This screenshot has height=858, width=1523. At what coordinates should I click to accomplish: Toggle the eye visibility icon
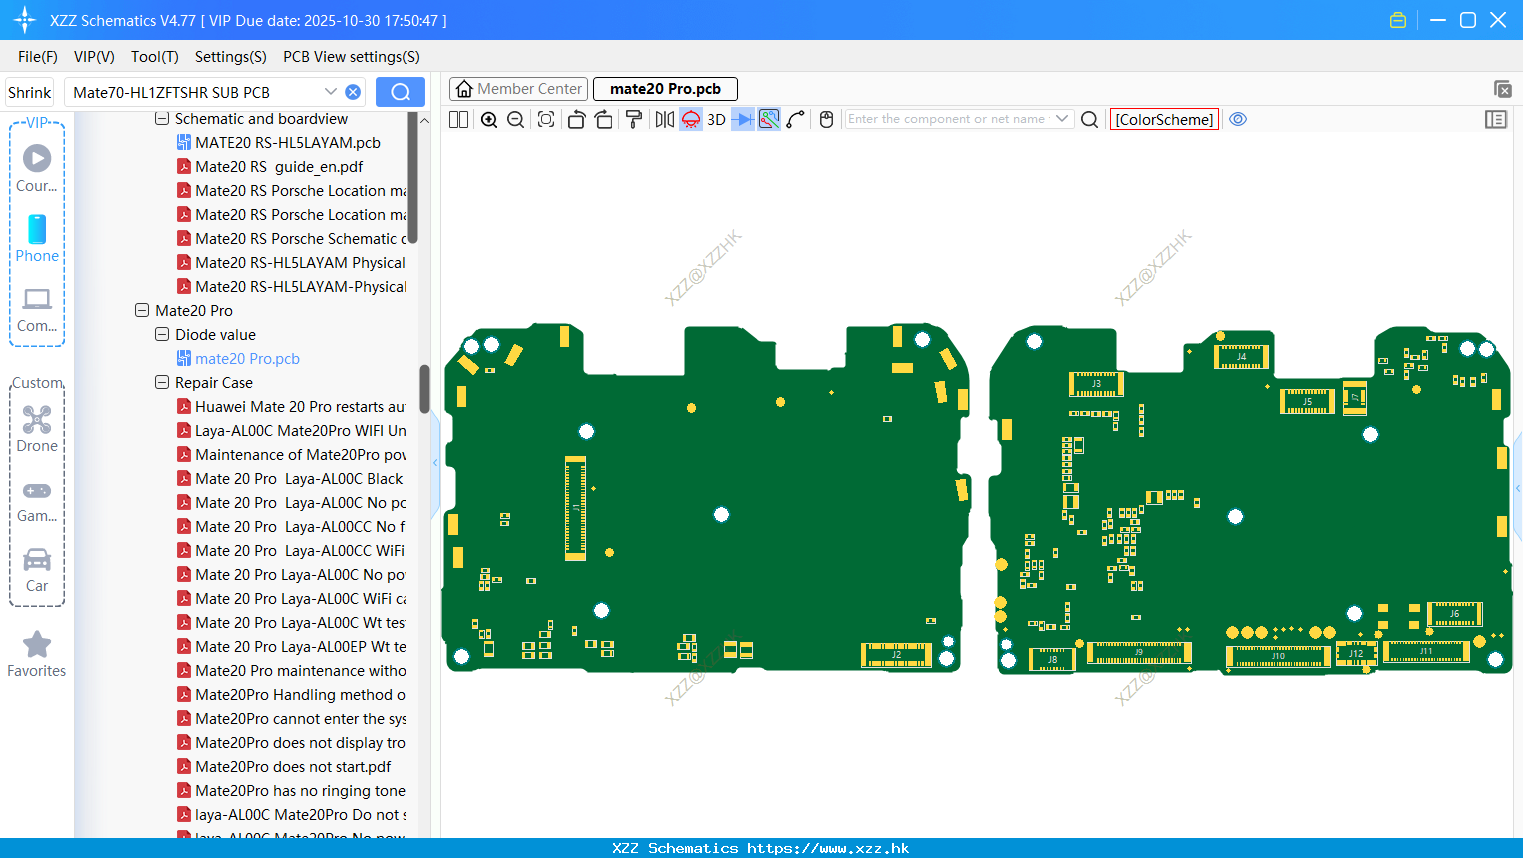pyautogui.click(x=1238, y=119)
